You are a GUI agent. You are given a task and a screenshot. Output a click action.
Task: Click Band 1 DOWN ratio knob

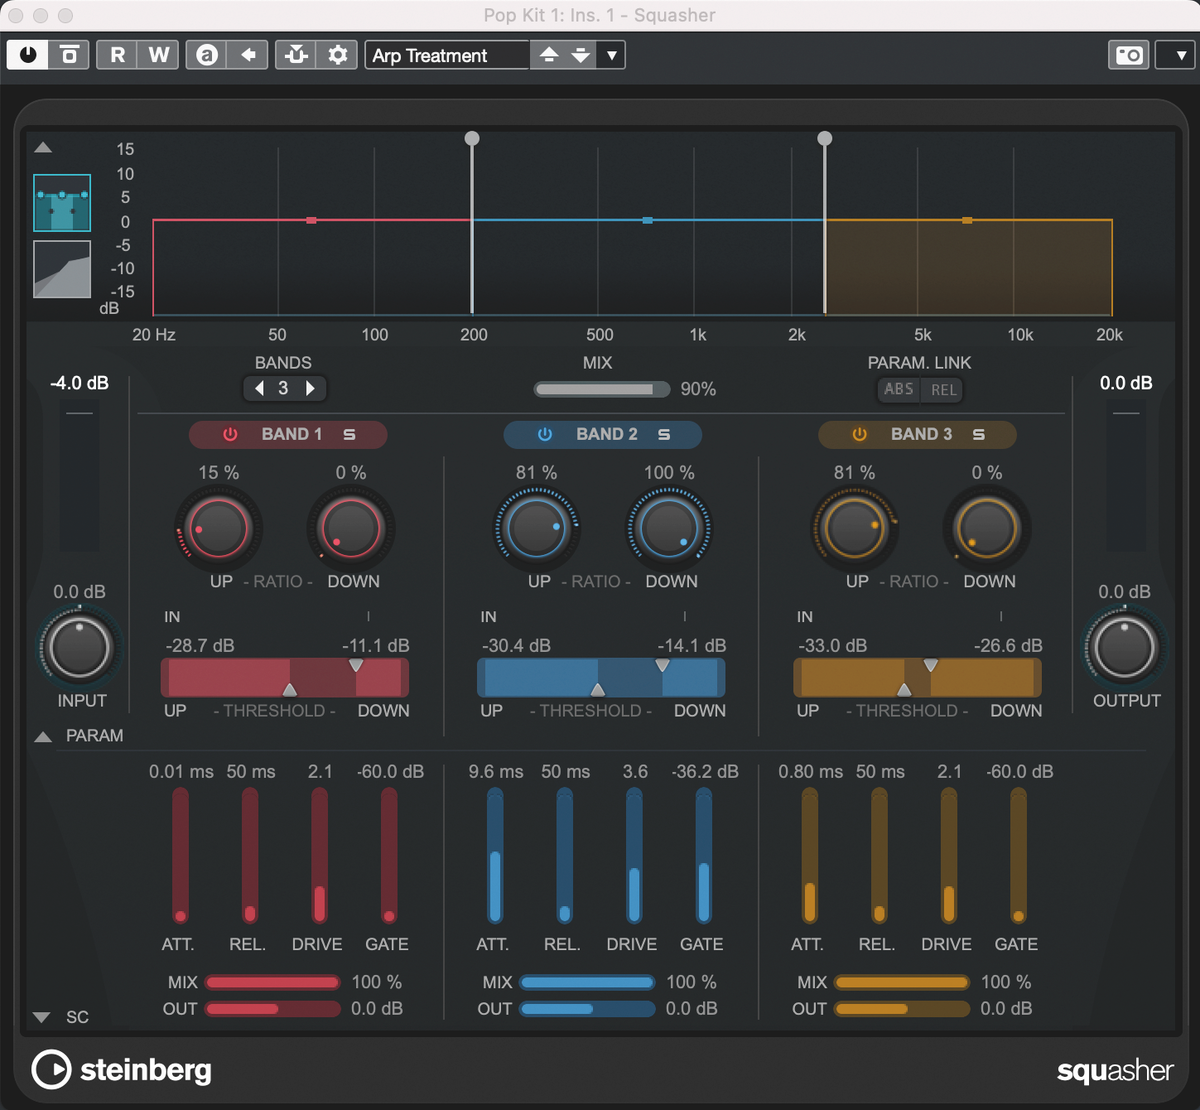click(x=352, y=527)
